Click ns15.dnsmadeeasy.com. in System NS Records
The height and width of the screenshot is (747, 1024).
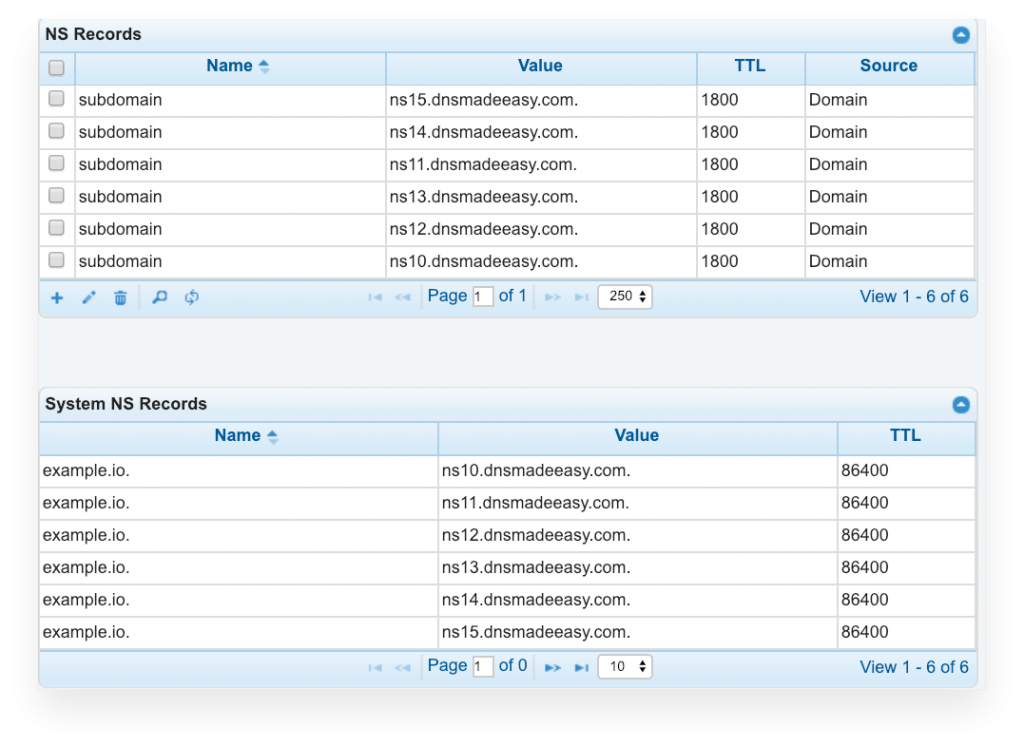536,633
